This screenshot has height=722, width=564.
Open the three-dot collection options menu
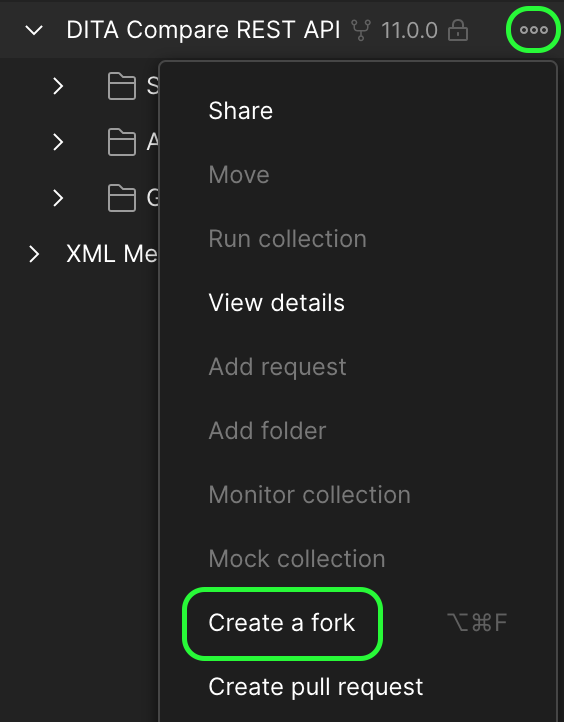[534, 30]
